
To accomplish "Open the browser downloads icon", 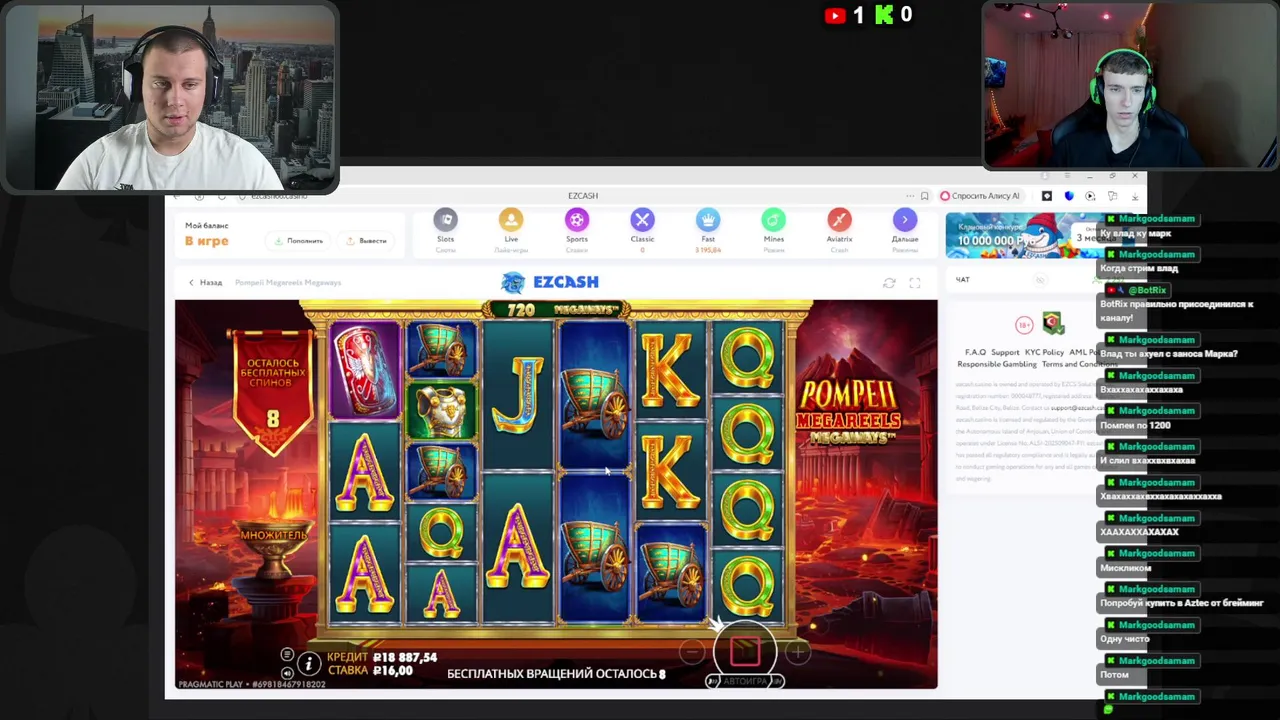I will (1134, 196).
